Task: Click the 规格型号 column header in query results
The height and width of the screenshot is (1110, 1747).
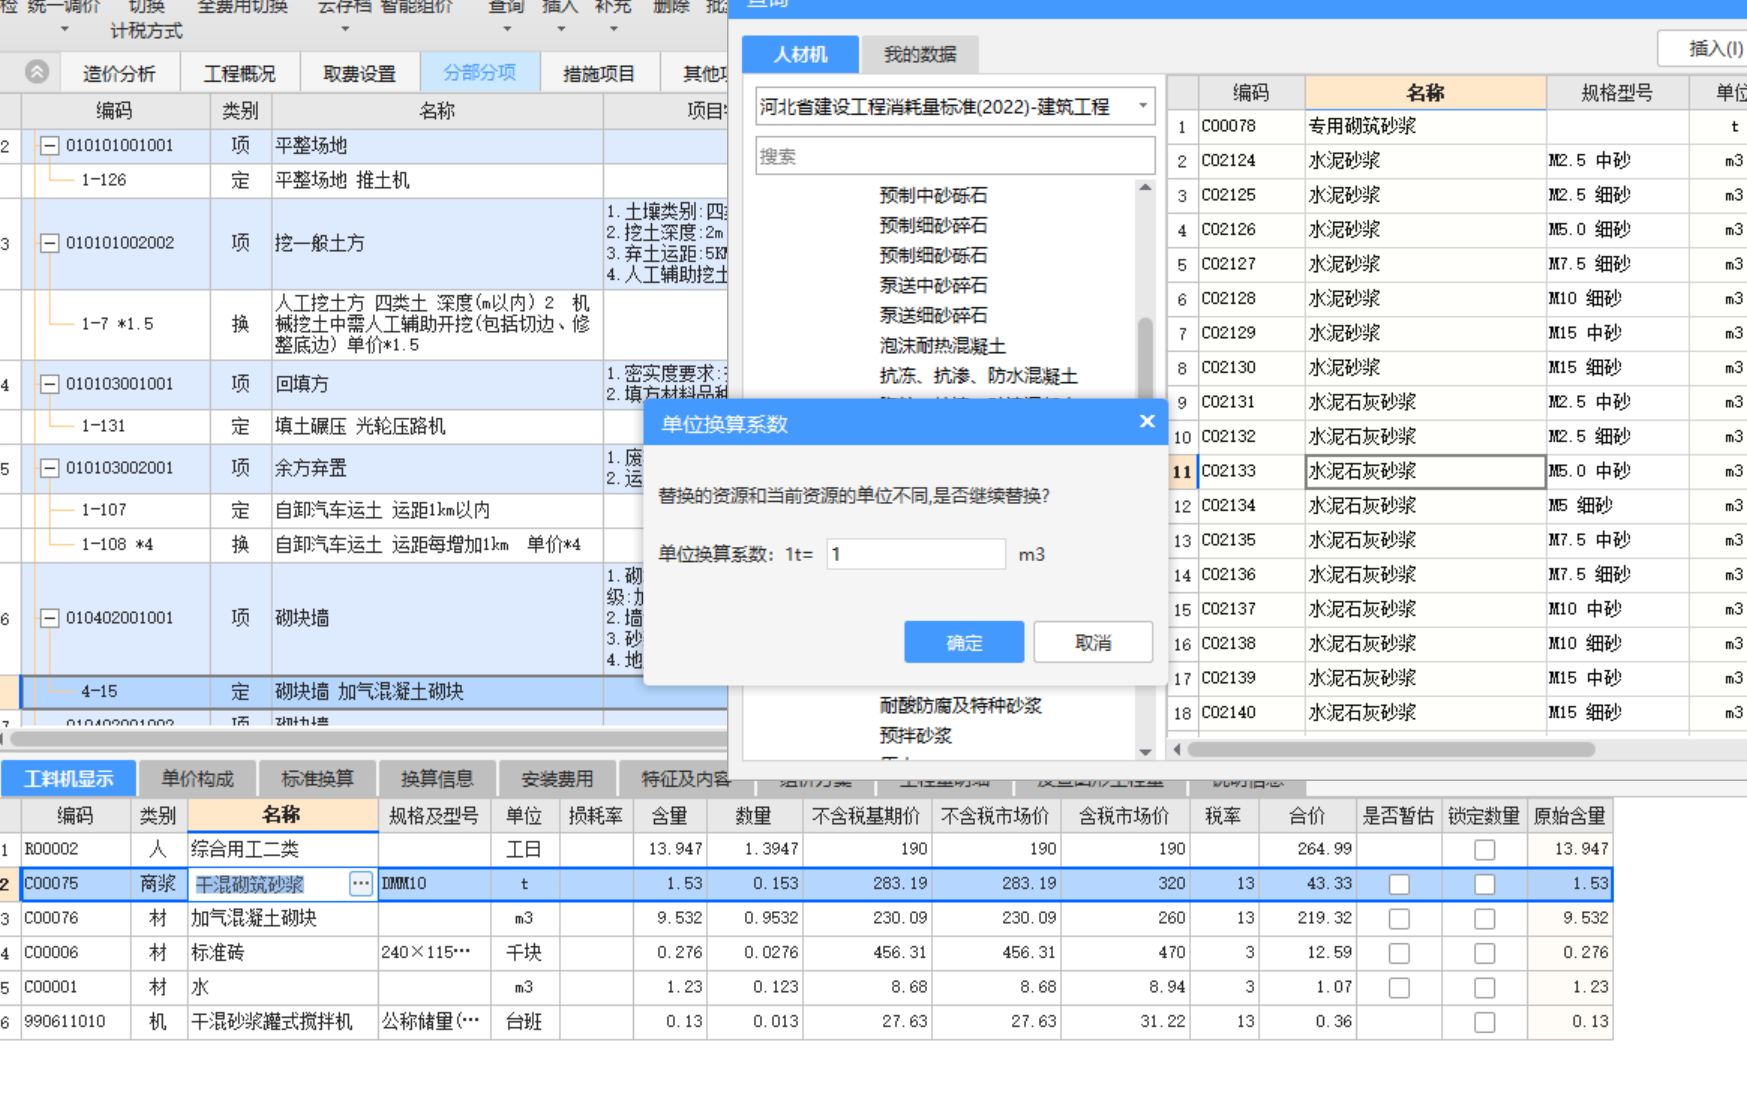Action: coord(1616,93)
